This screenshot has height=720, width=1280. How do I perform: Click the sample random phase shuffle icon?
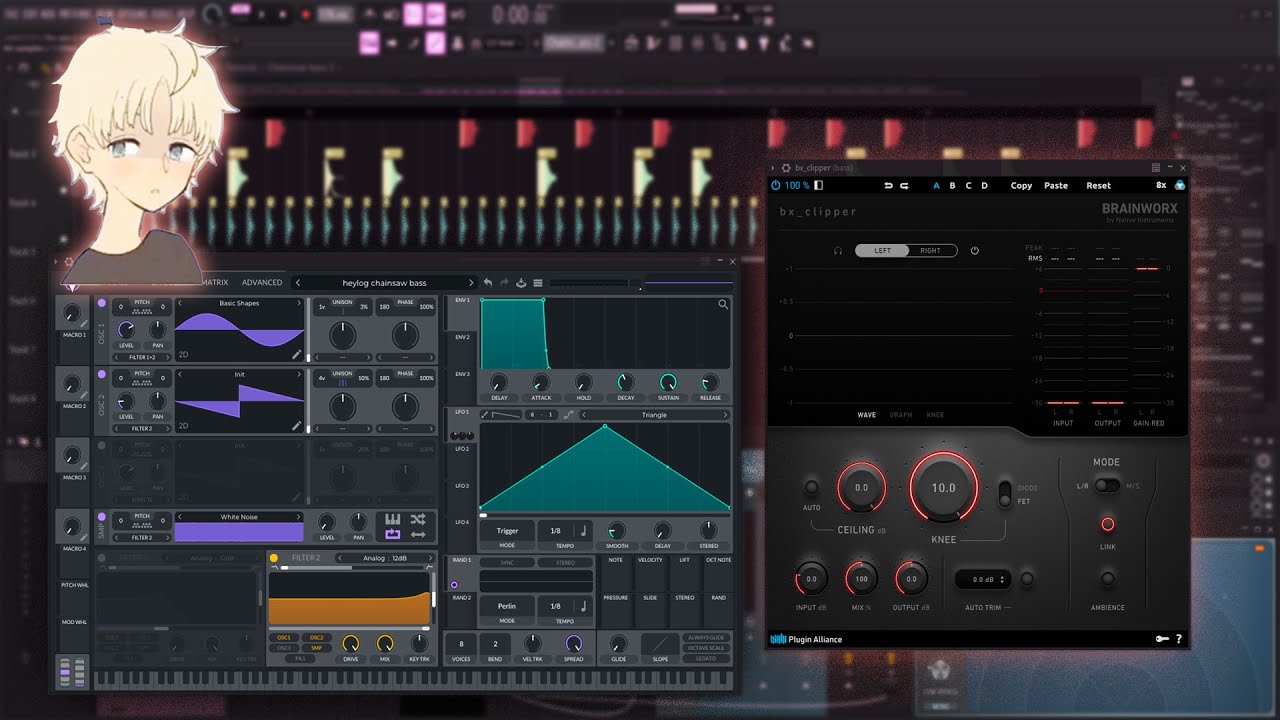[418, 519]
